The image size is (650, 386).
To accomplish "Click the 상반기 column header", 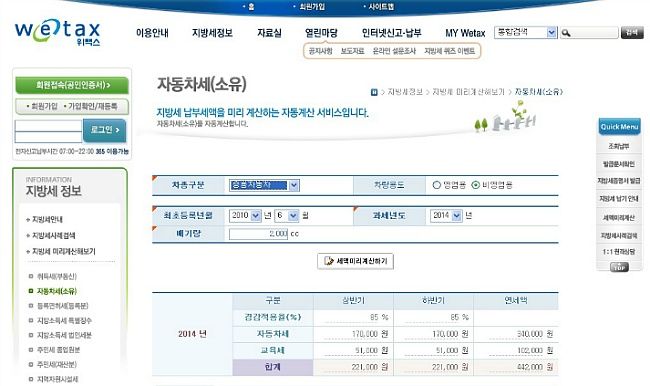I will click(x=354, y=301).
